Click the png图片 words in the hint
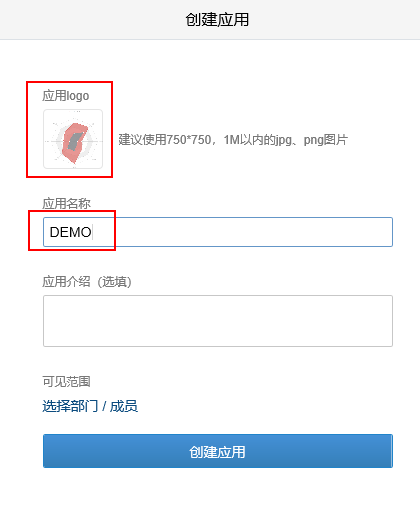This screenshot has height=516, width=420. tap(326, 140)
